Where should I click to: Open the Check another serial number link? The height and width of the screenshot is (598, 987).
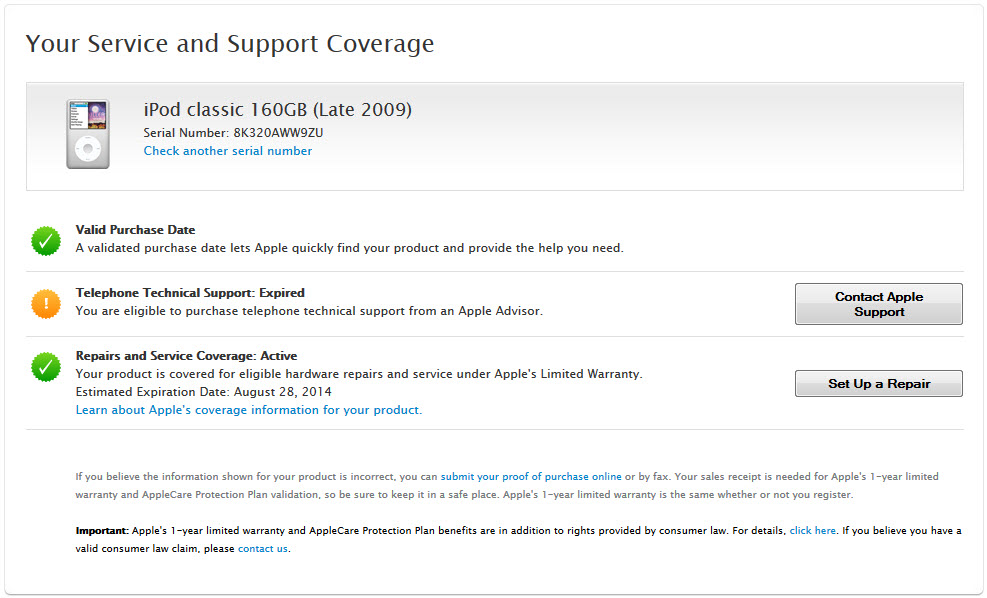tap(227, 151)
